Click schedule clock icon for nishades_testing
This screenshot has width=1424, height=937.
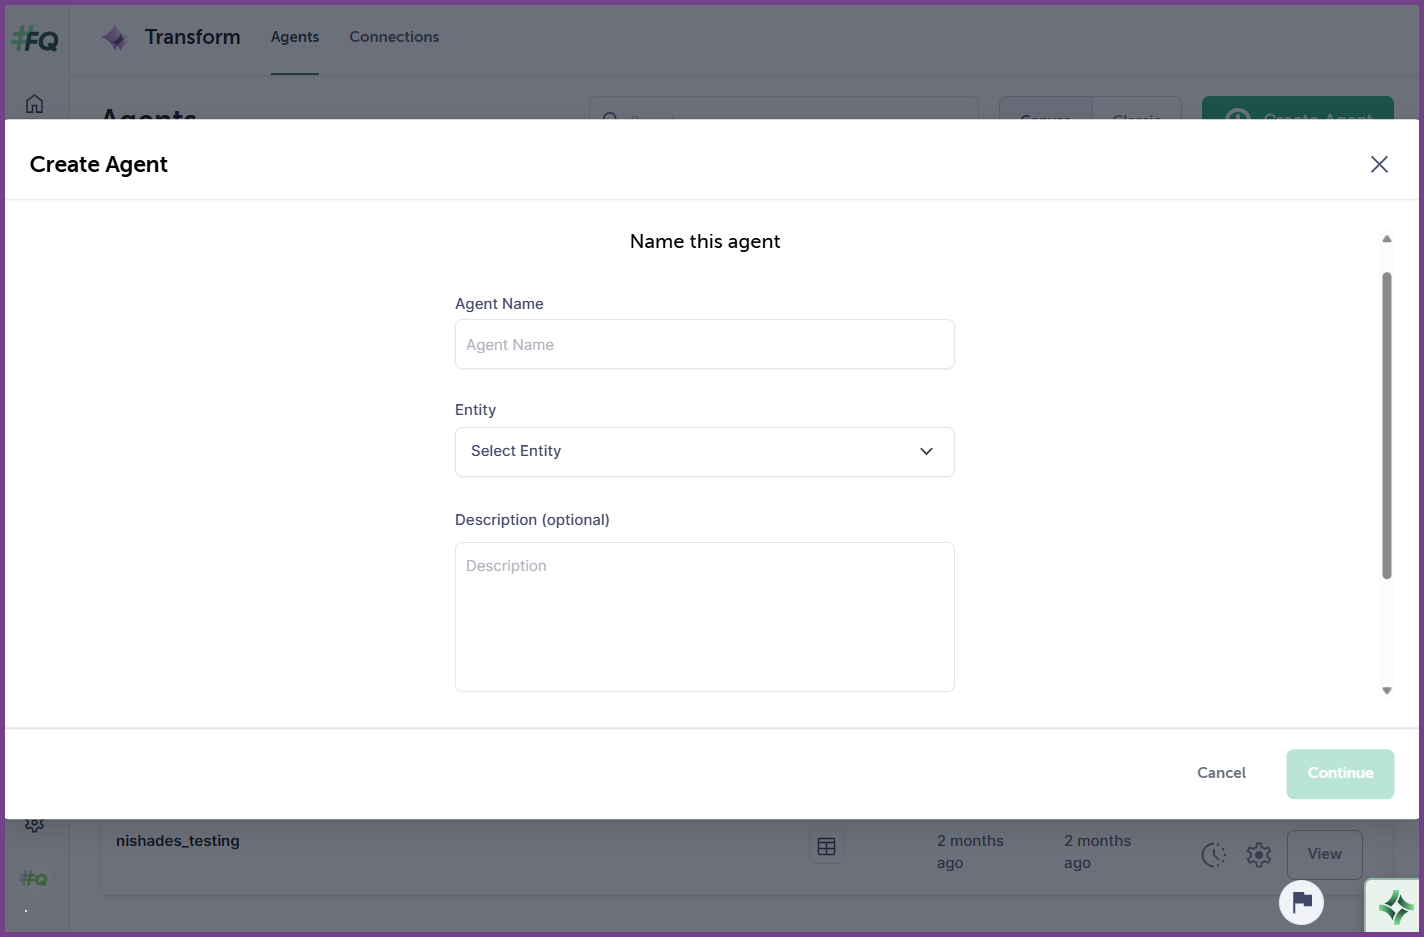pos(1213,855)
